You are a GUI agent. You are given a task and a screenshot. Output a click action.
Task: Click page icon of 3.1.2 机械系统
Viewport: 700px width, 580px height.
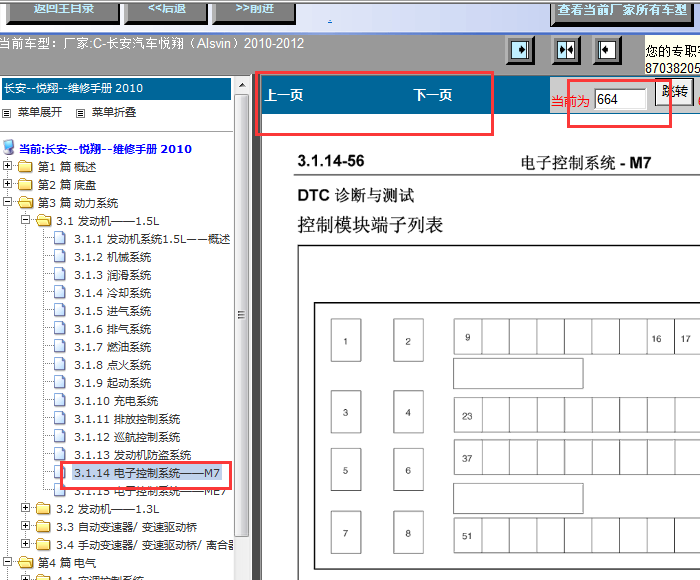[x=60, y=256]
